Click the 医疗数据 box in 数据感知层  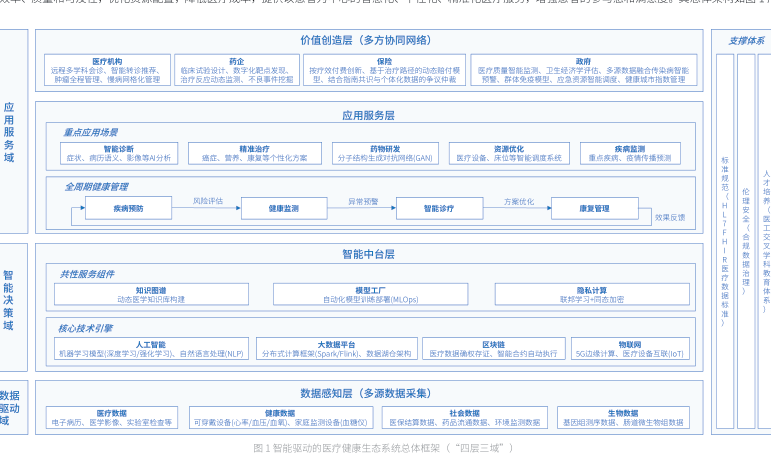[112, 417]
